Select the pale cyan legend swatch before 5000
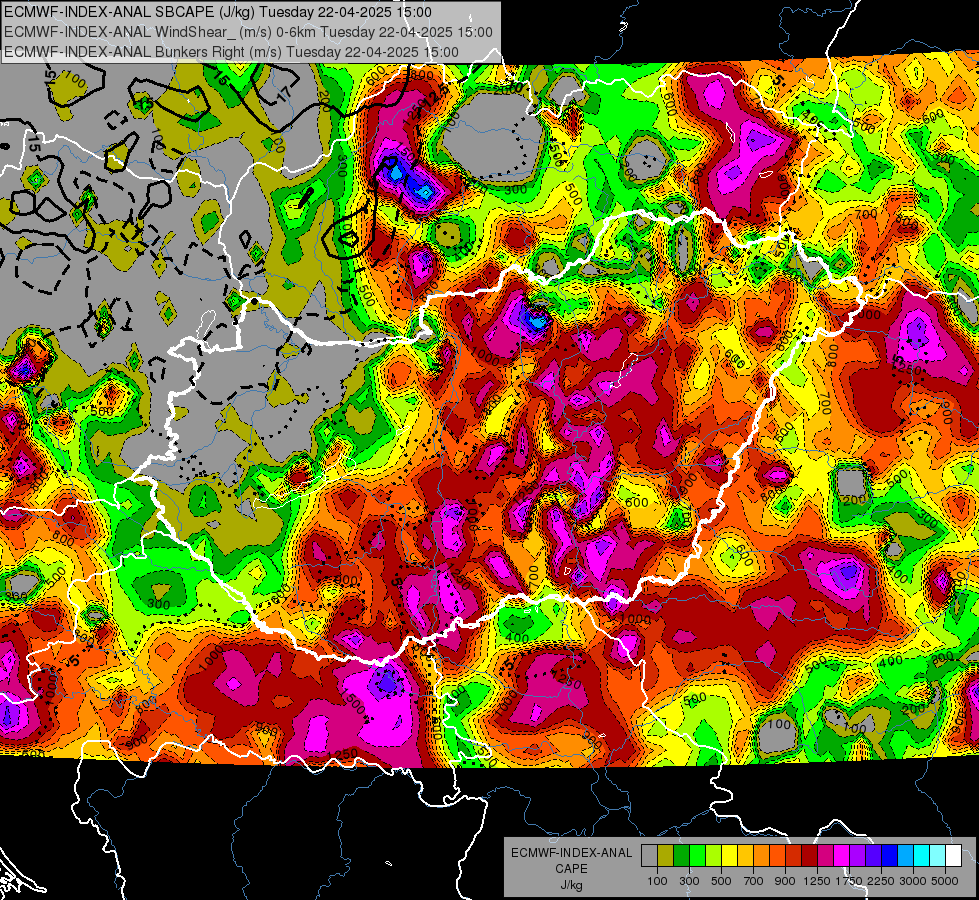Screen dimensions: 979x900 tap(938, 856)
